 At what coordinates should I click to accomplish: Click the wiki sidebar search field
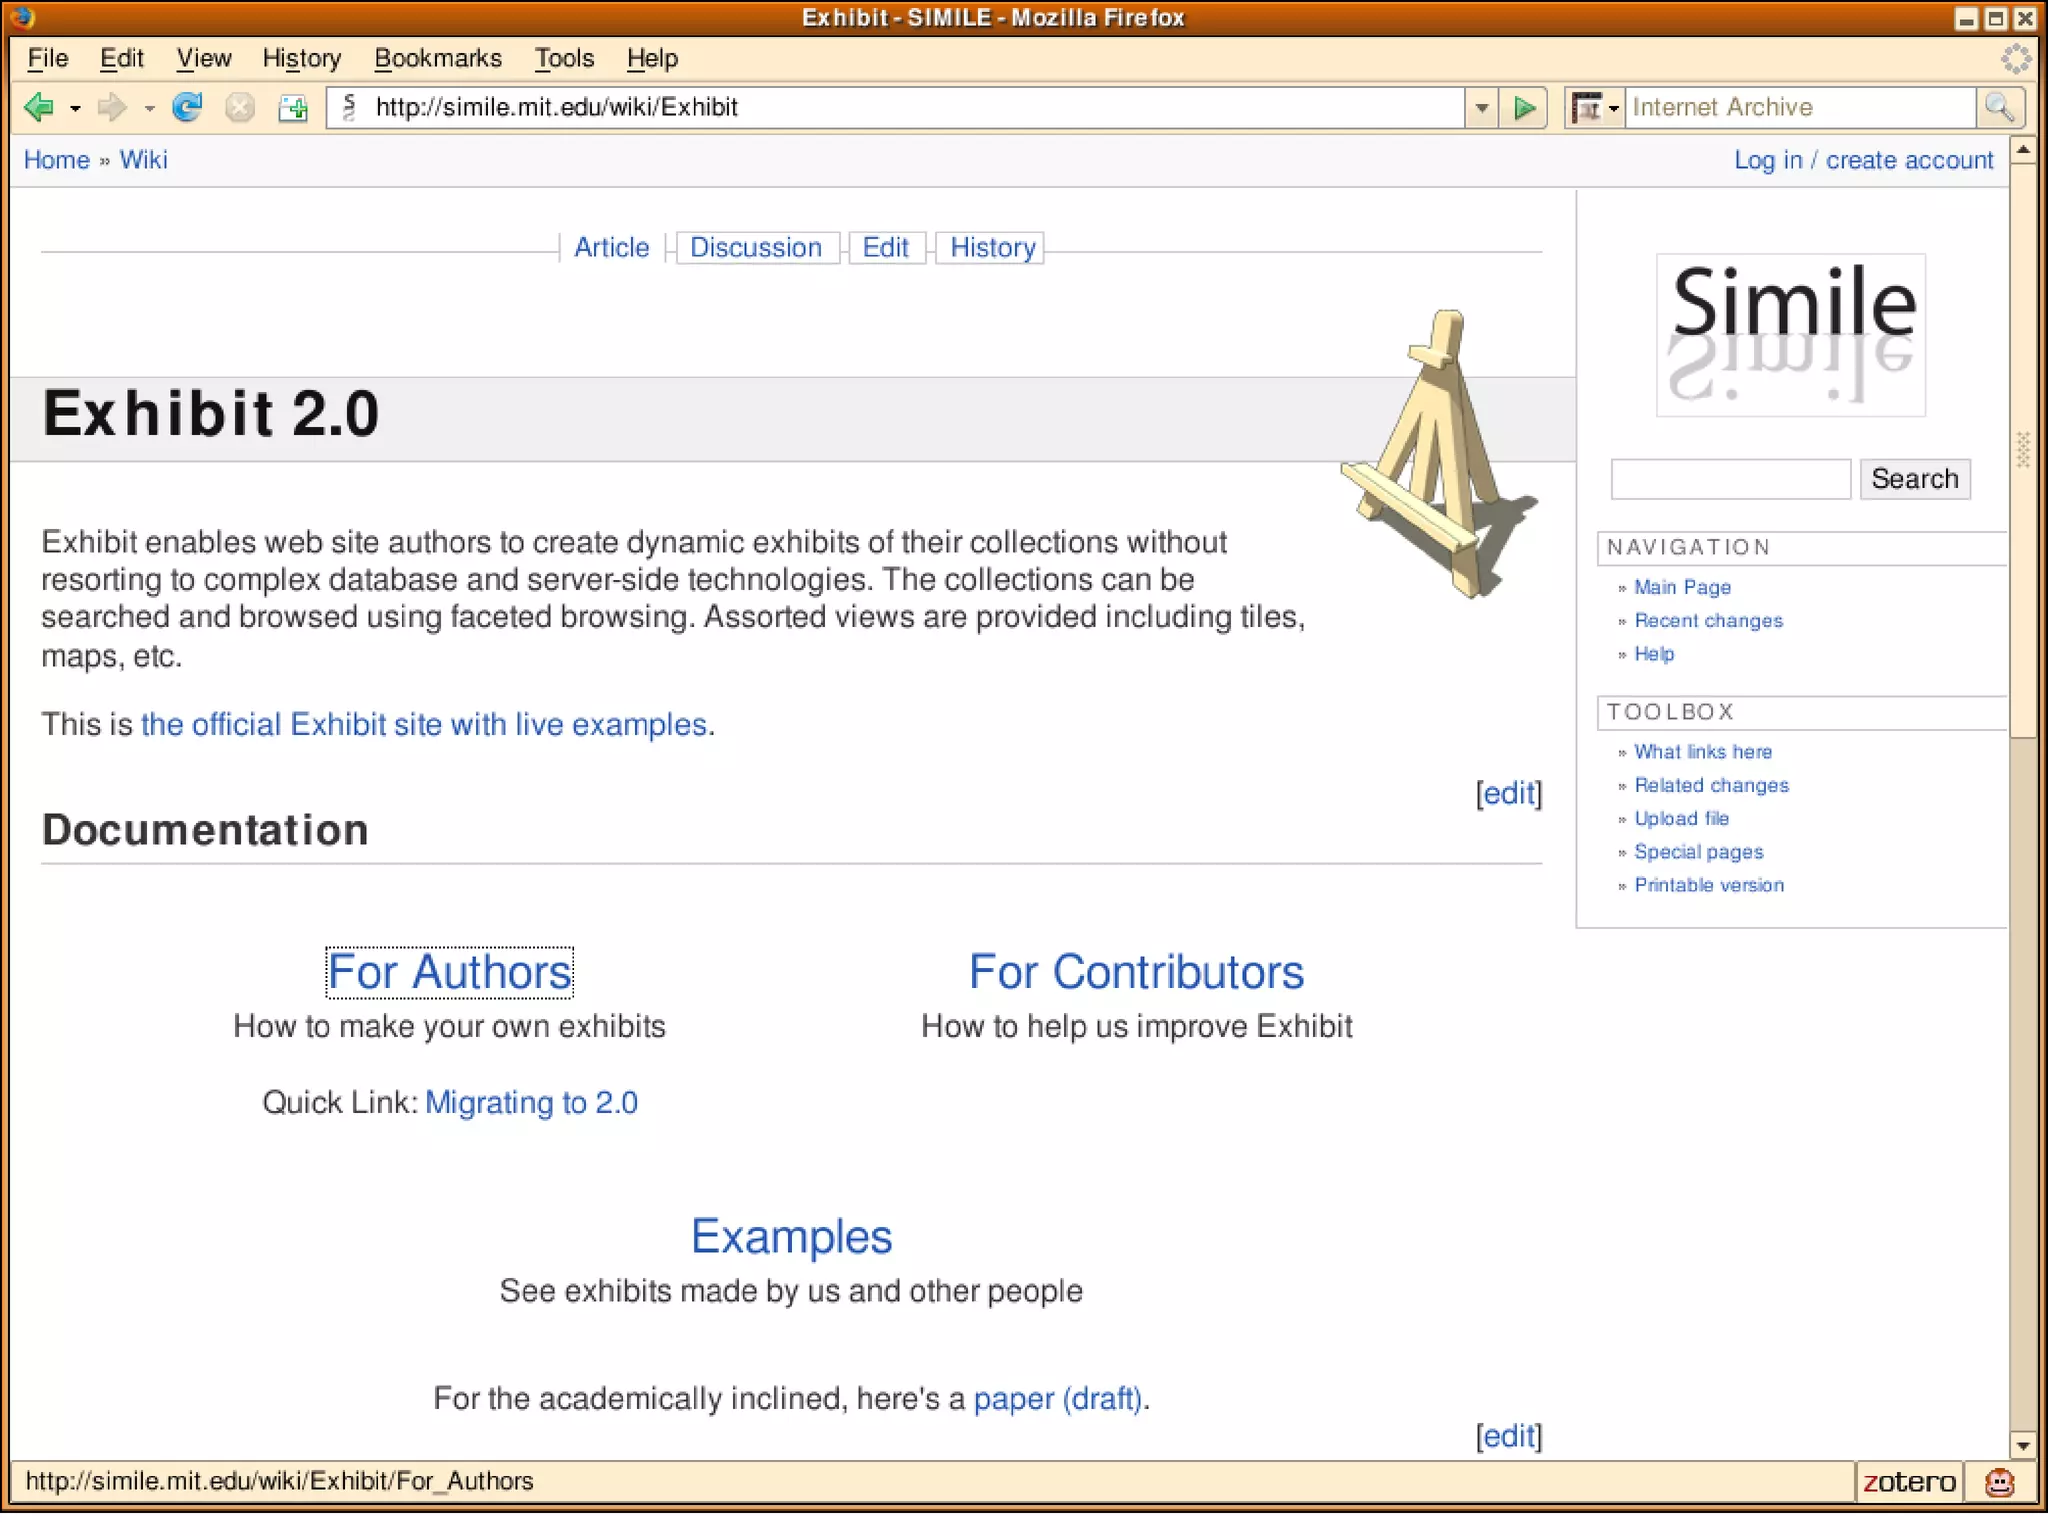1730,479
